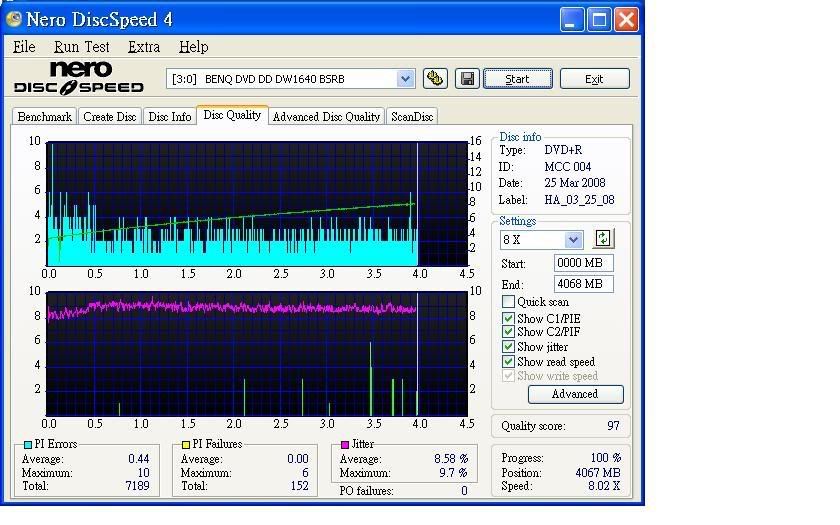Select the Disc Quality tab
840x525 pixels.
click(x=232, y=115)
